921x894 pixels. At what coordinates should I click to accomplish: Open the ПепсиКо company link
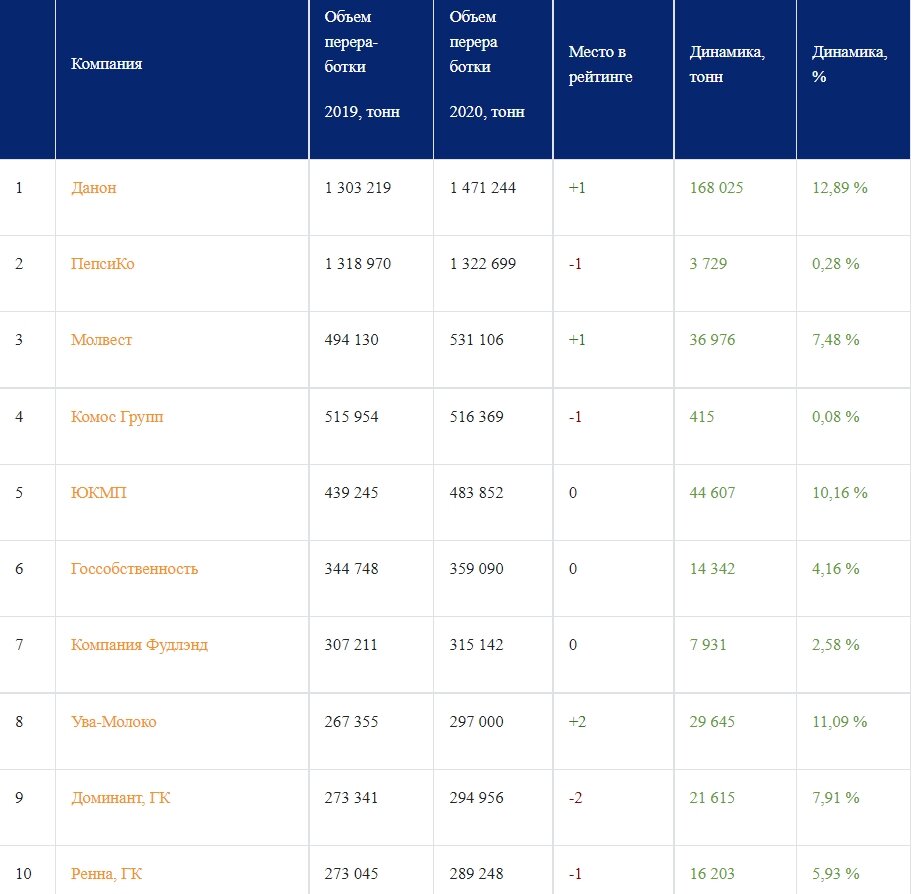[x=103, y=264]
